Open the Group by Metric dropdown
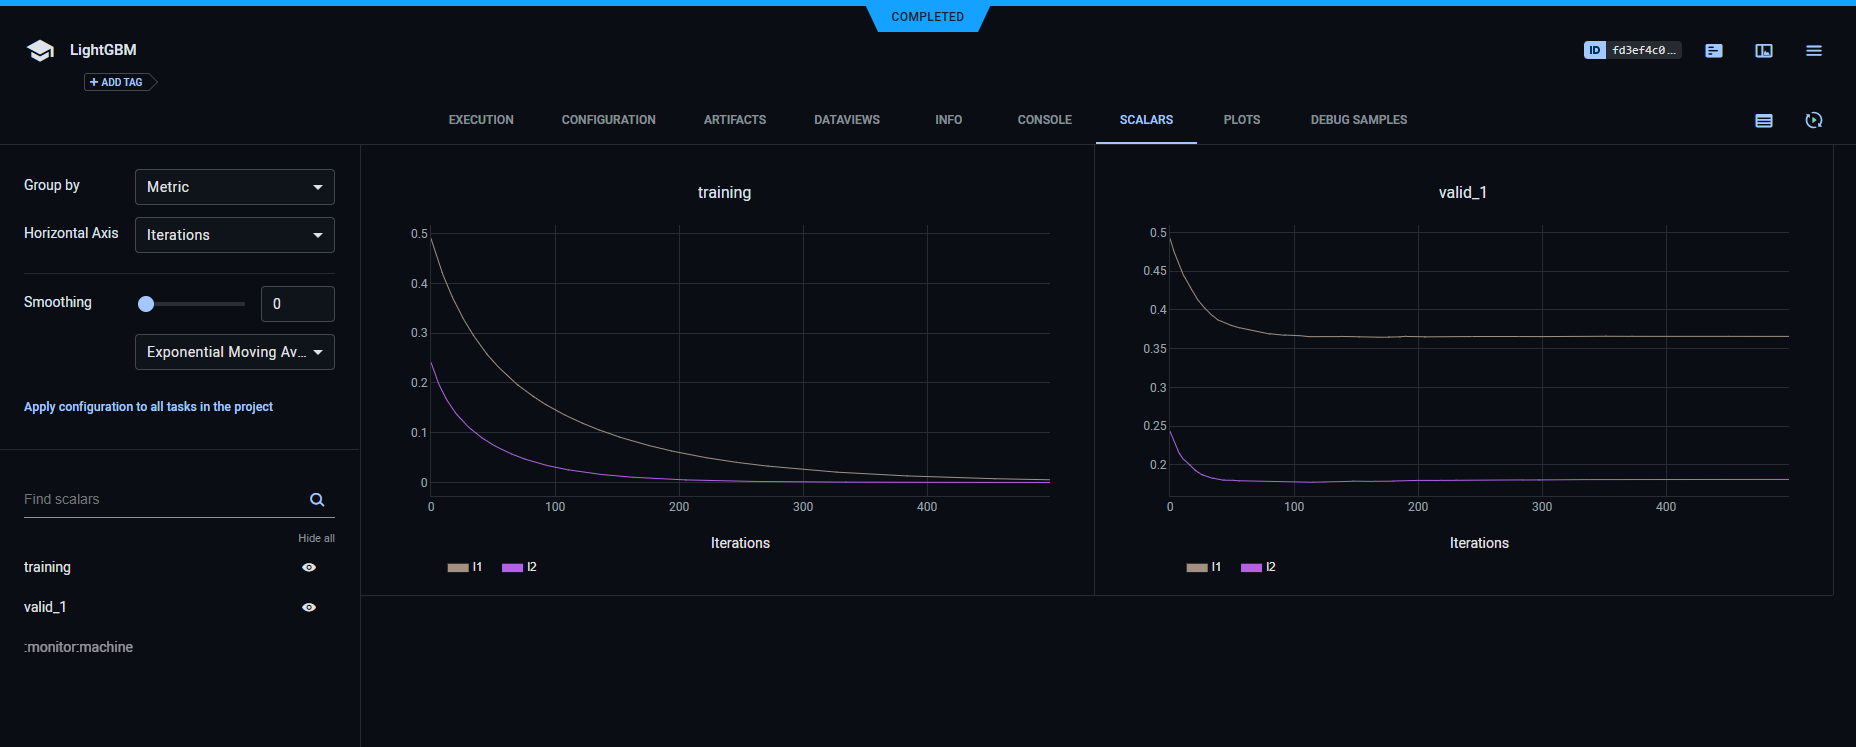 click(234, 187)
